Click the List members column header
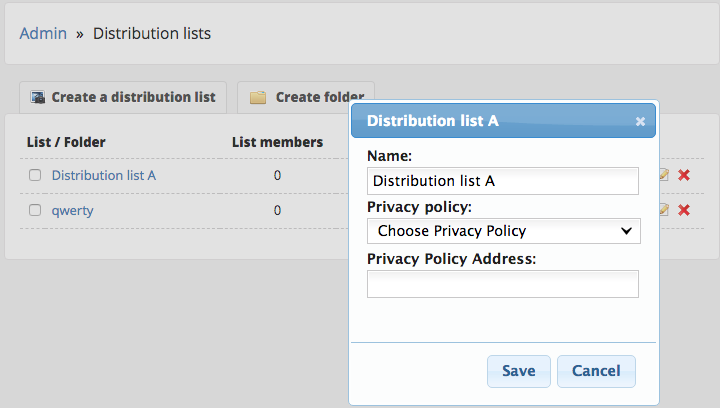This screenshot has width=720, height=408. [277, 142]
